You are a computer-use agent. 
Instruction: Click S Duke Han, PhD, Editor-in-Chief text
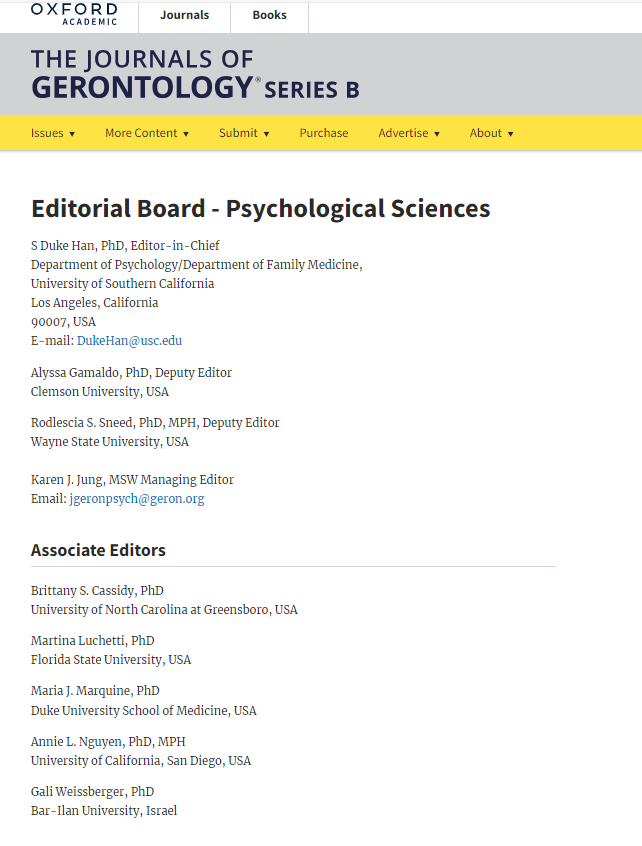(125, 246)
